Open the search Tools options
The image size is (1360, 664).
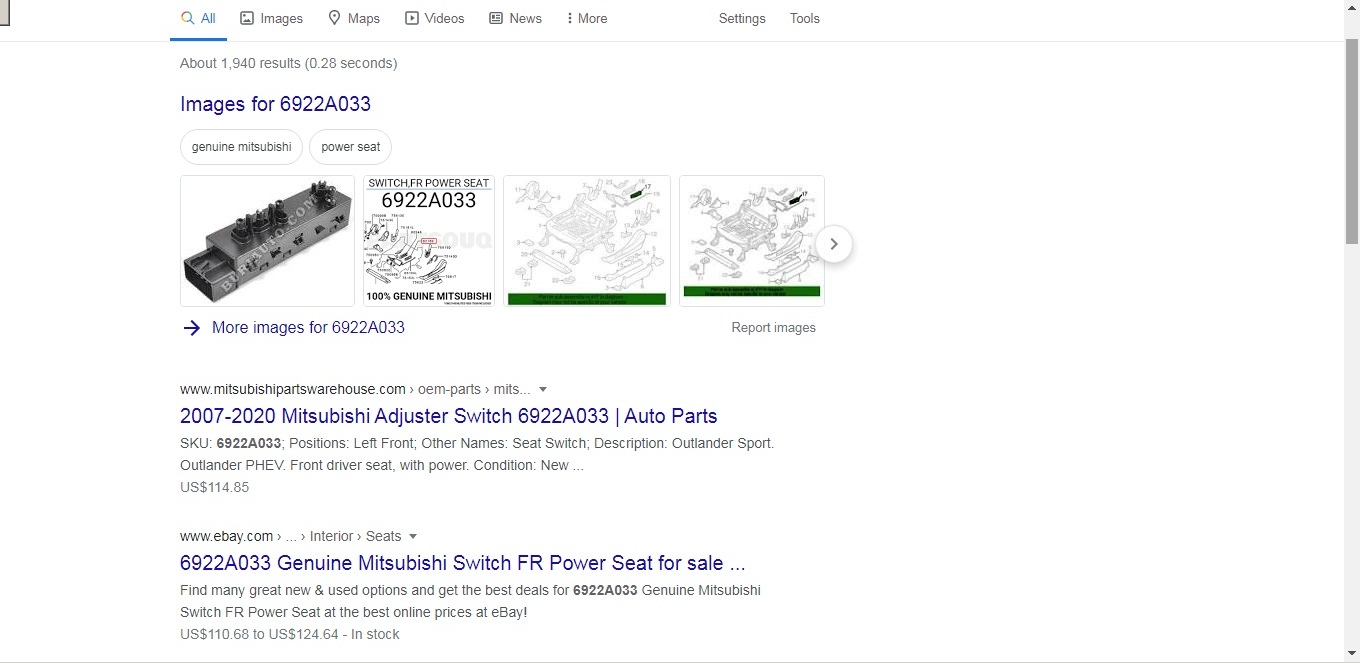pyautogui.click(x=804, y=18)
